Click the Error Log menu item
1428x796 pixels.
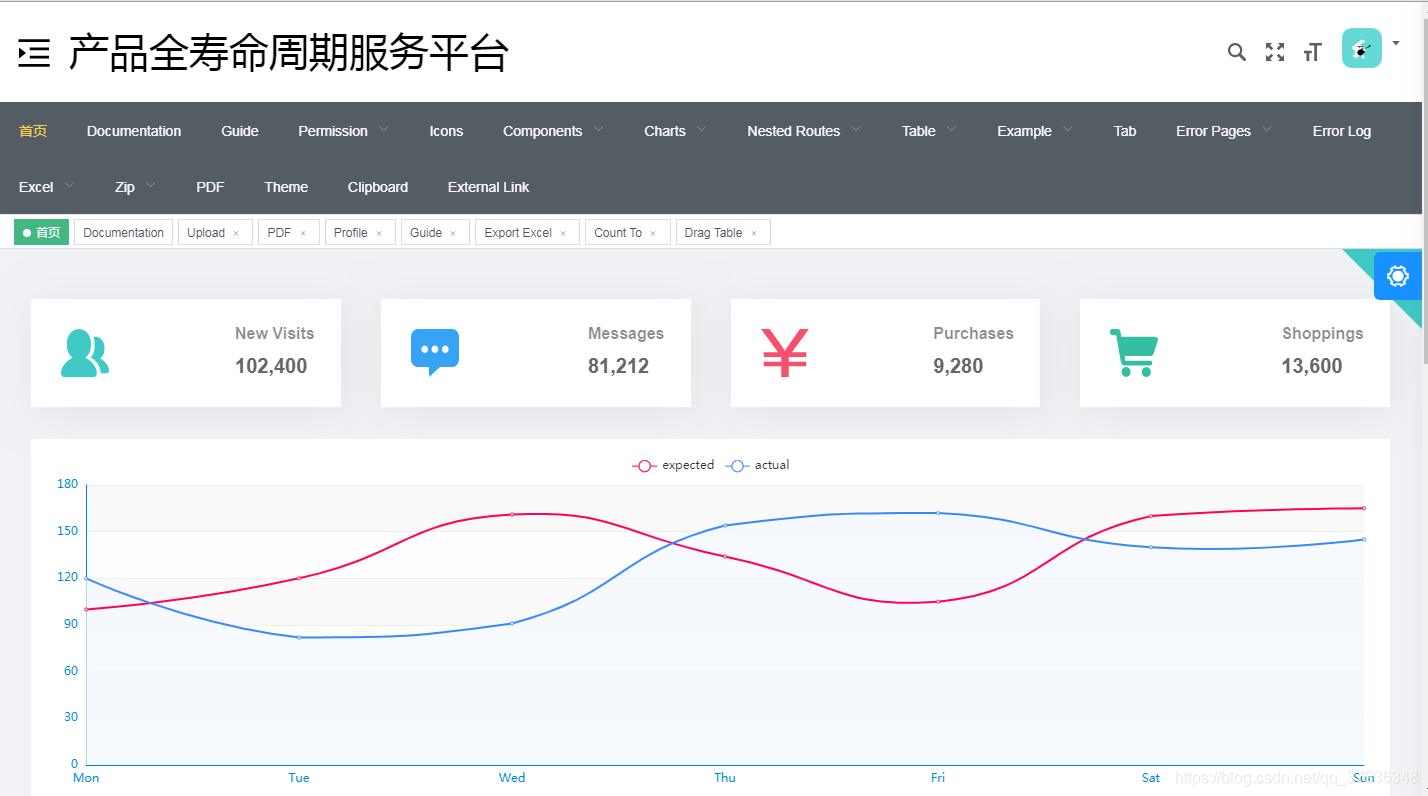(1342, 130)
